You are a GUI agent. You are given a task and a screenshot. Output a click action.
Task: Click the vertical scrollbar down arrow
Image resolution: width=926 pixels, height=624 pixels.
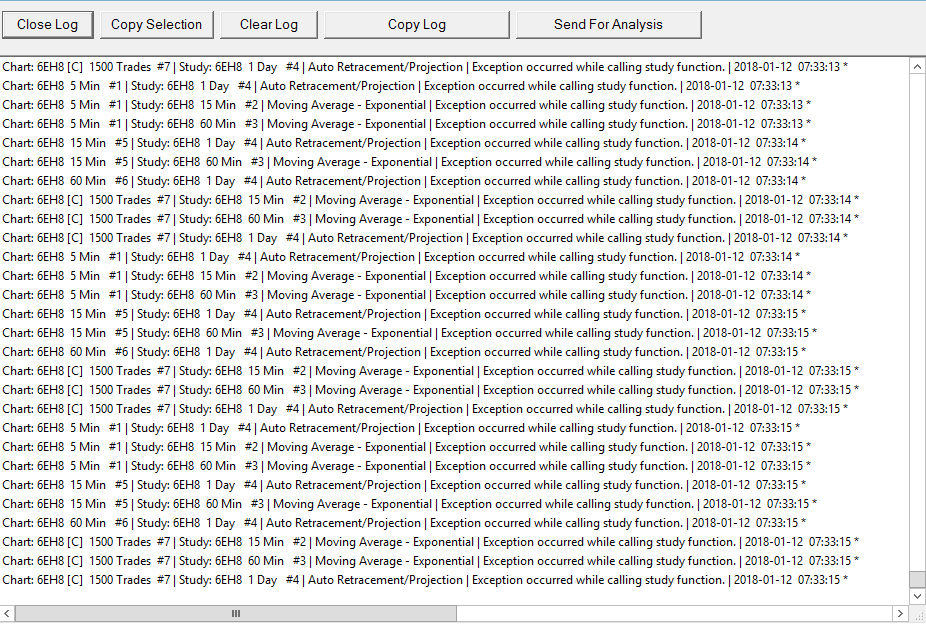[917, 596]
